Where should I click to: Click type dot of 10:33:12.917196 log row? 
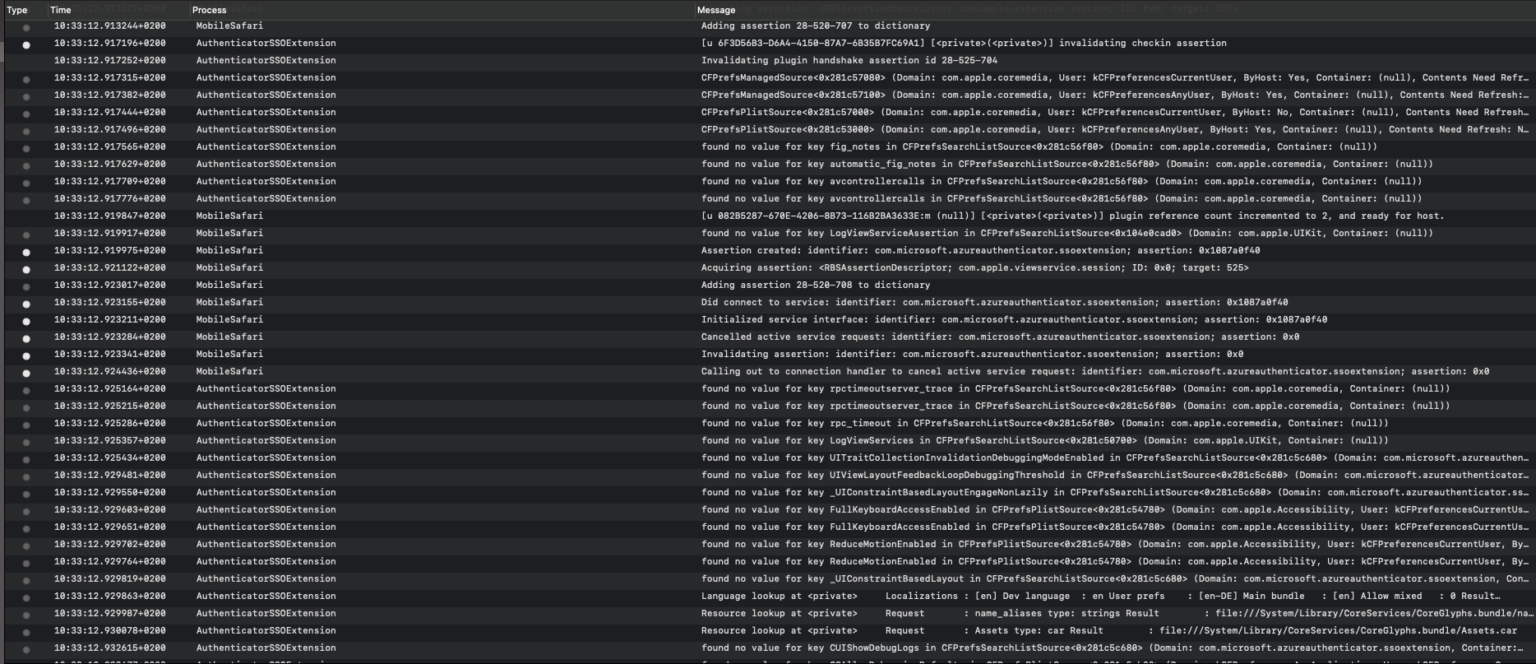coord(26,44)
